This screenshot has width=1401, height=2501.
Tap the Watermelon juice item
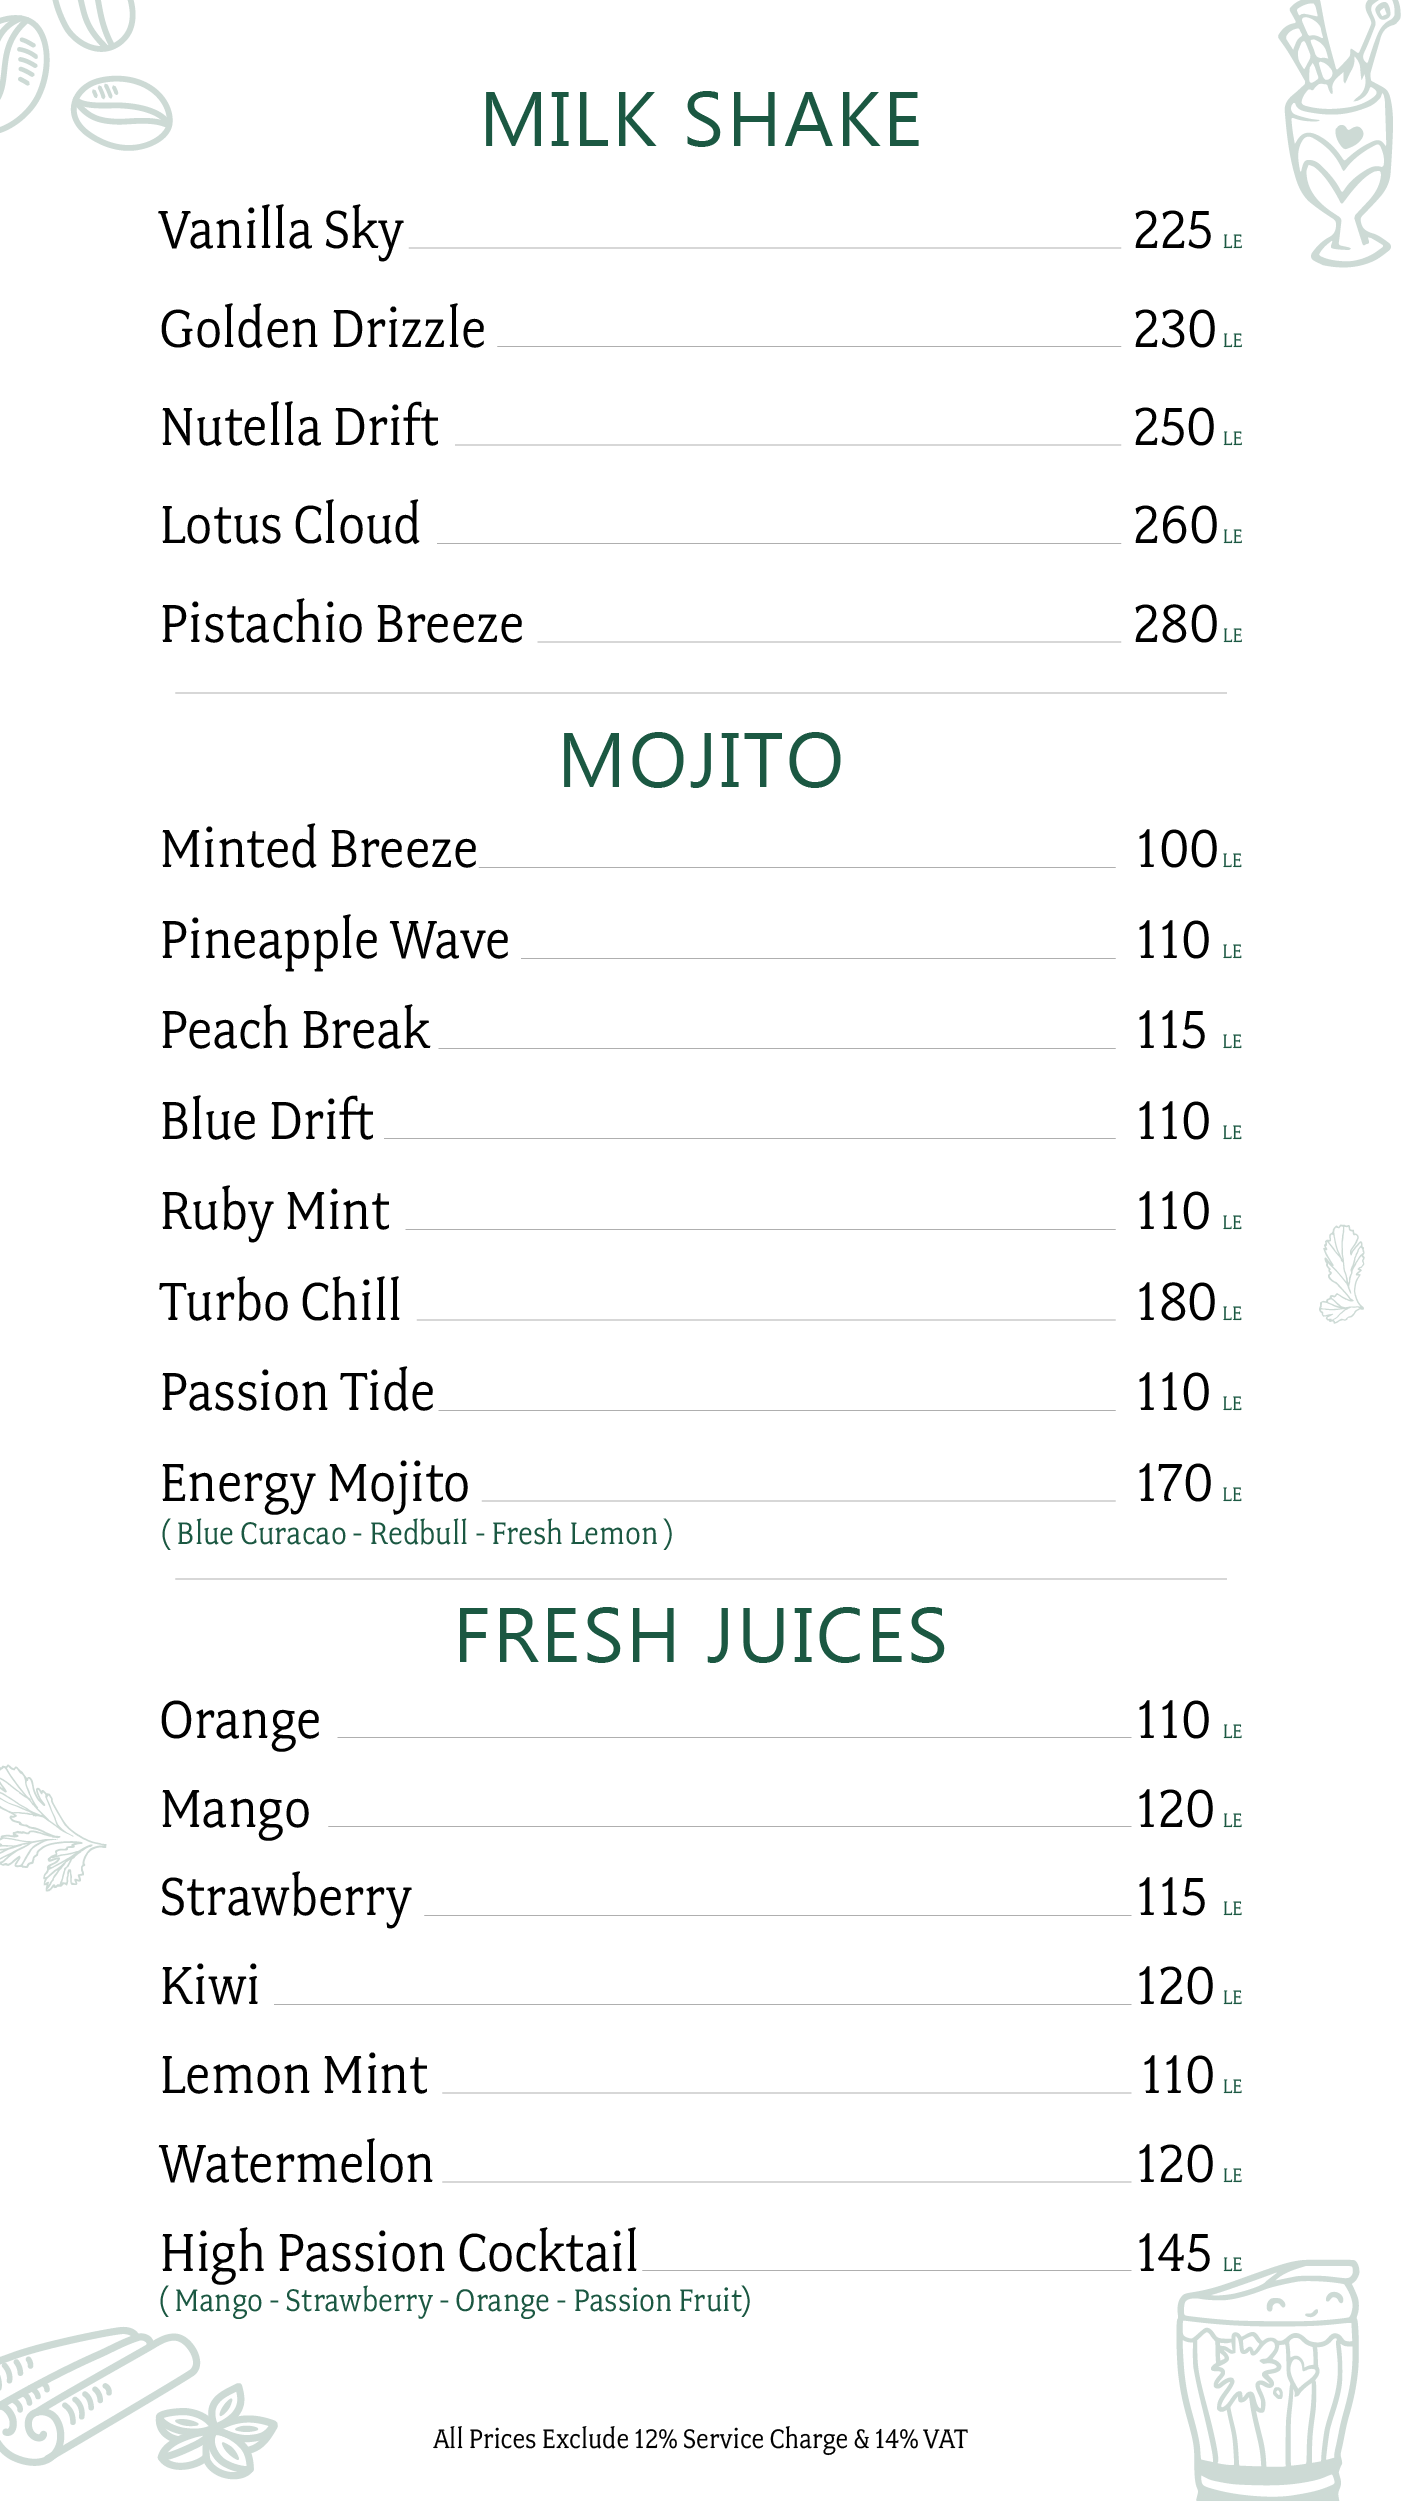(297, 2164)
